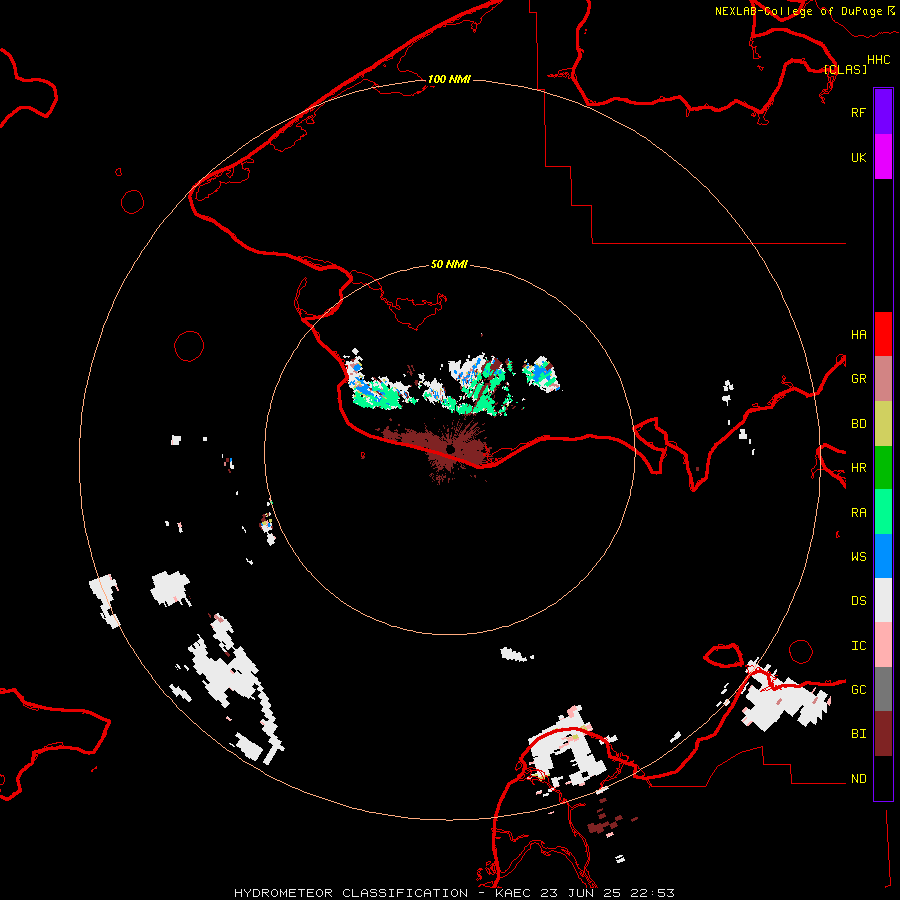Click the magenta UK color swatch
Screen dimensions: 900x900
pyautogui.click(x=883, y=157)
